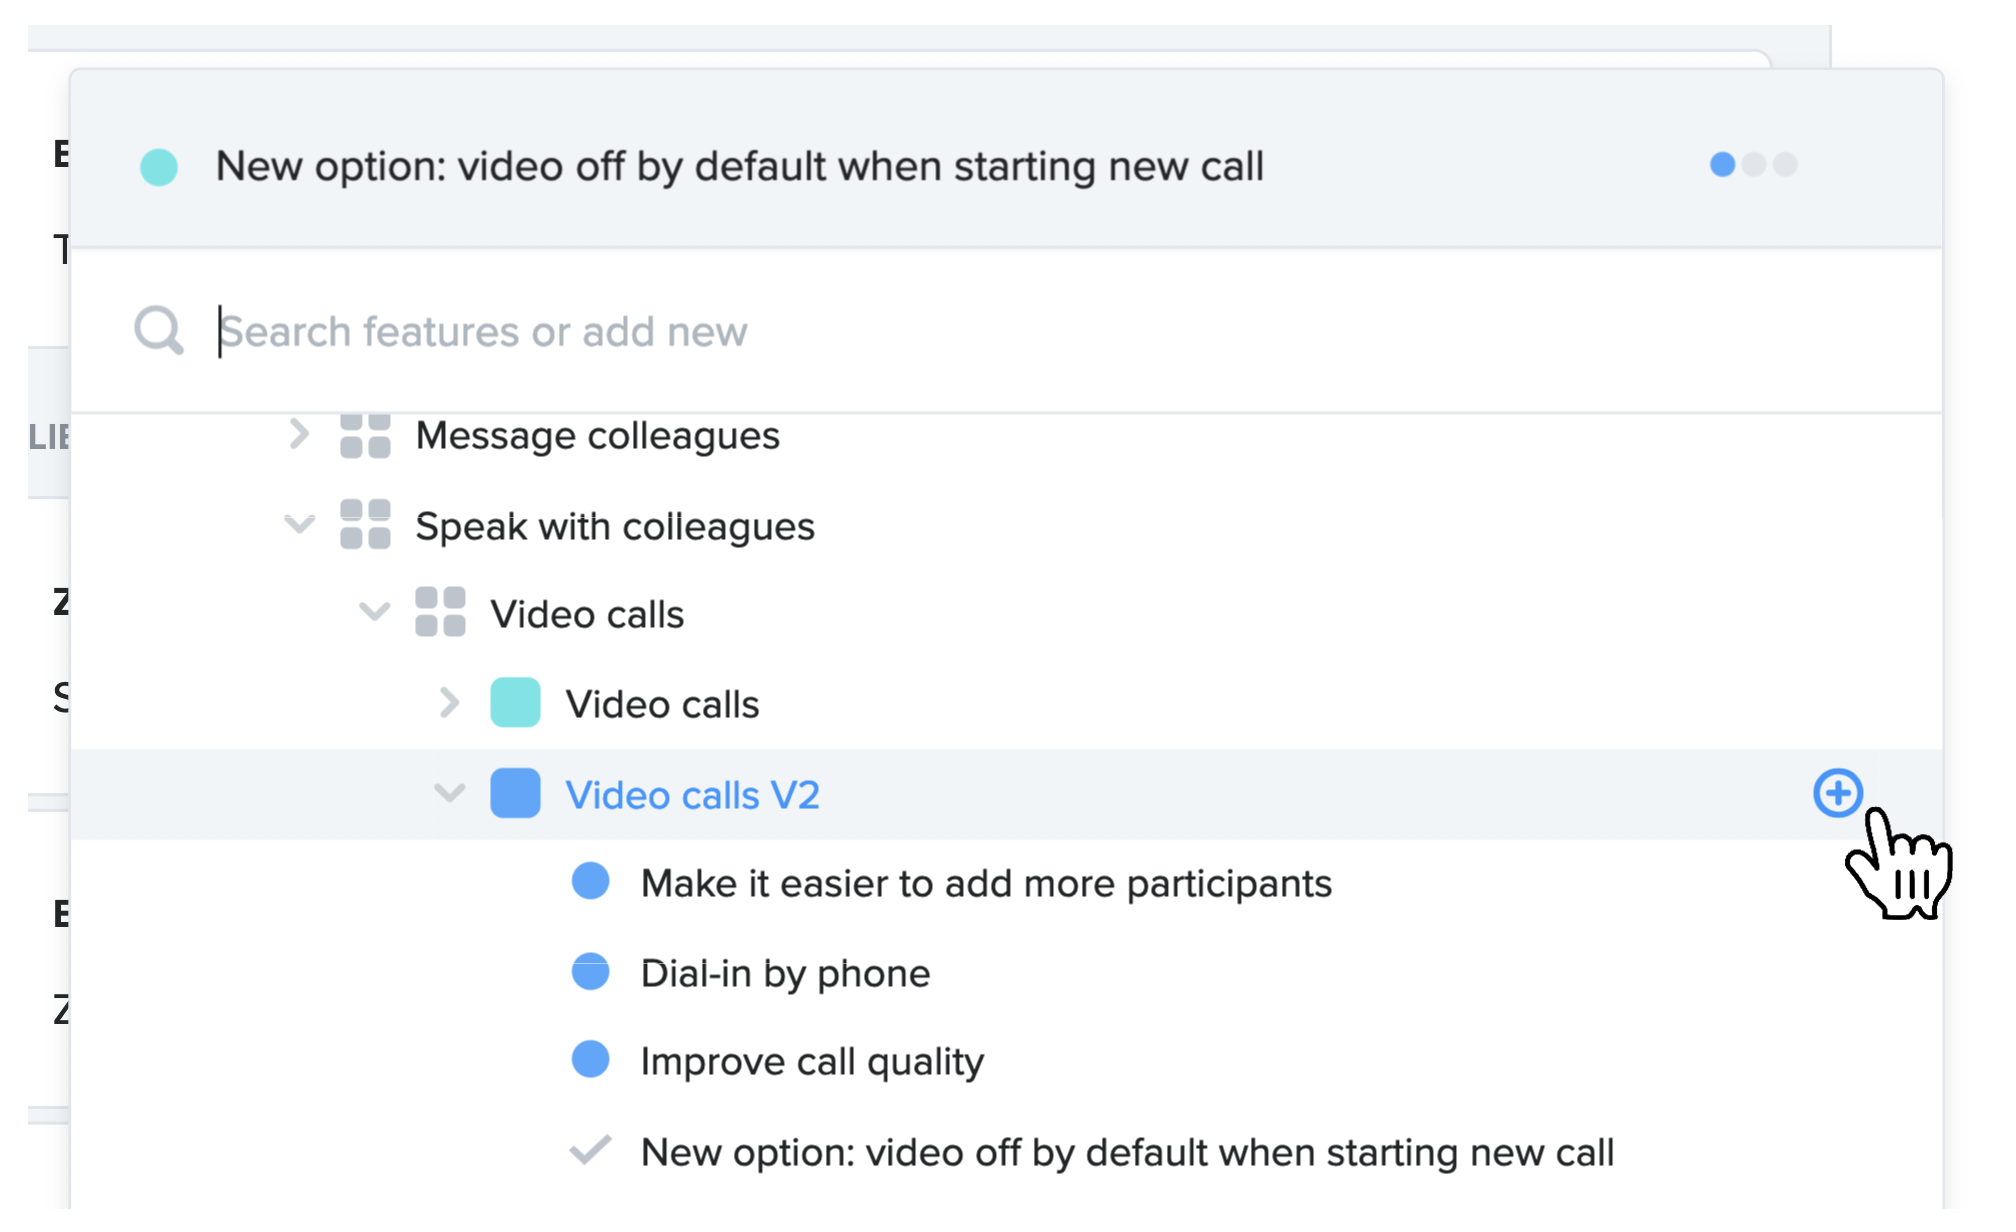Click the blue dot beside Dial-in by phone
Image resolution: width=2016 pixels, height=1232 pixels.
click(590, 971)
